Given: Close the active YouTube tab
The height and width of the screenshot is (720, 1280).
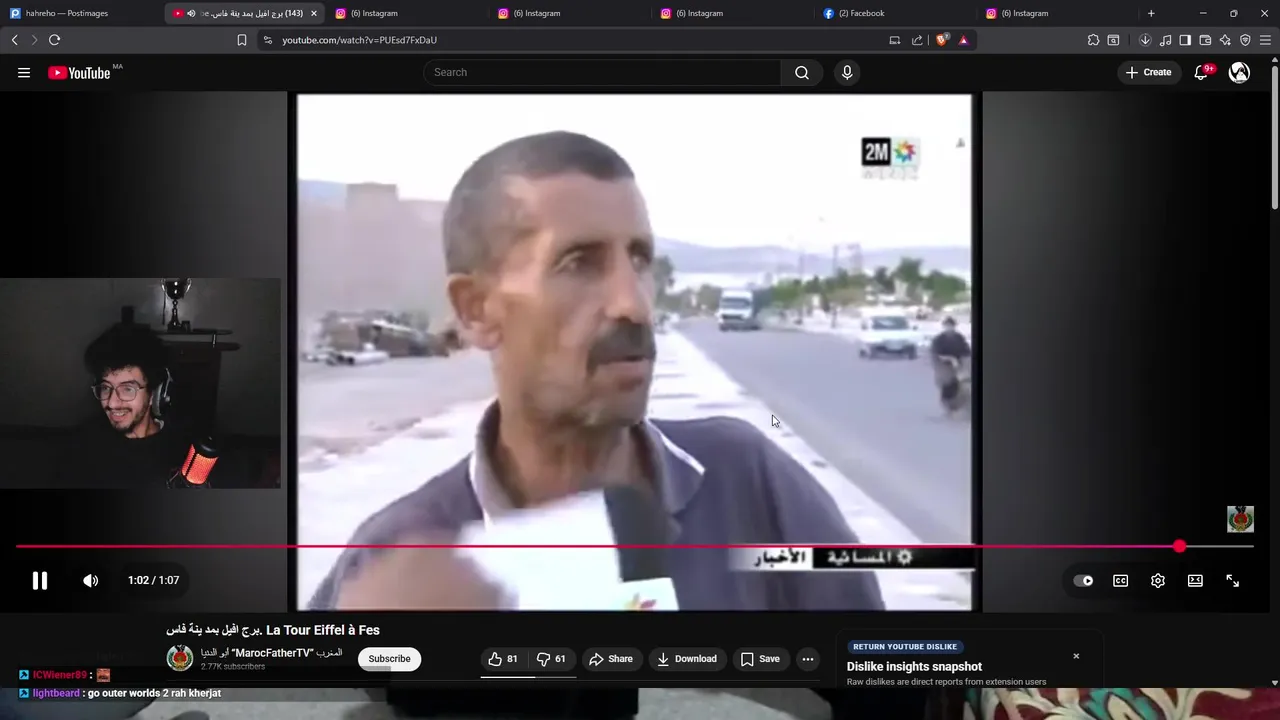Looking at the screenshot, I should (x=314, y=13).
